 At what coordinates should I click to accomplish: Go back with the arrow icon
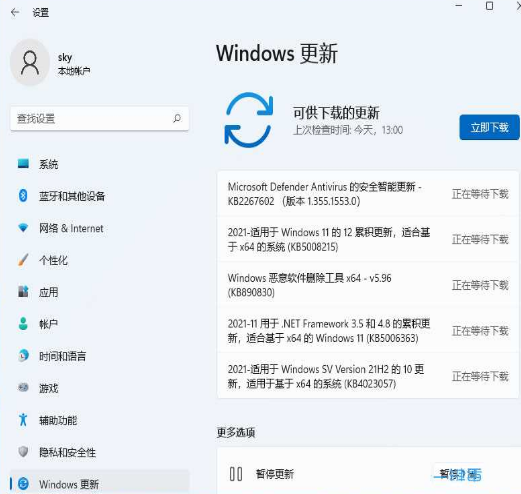(x=15, y=13)
